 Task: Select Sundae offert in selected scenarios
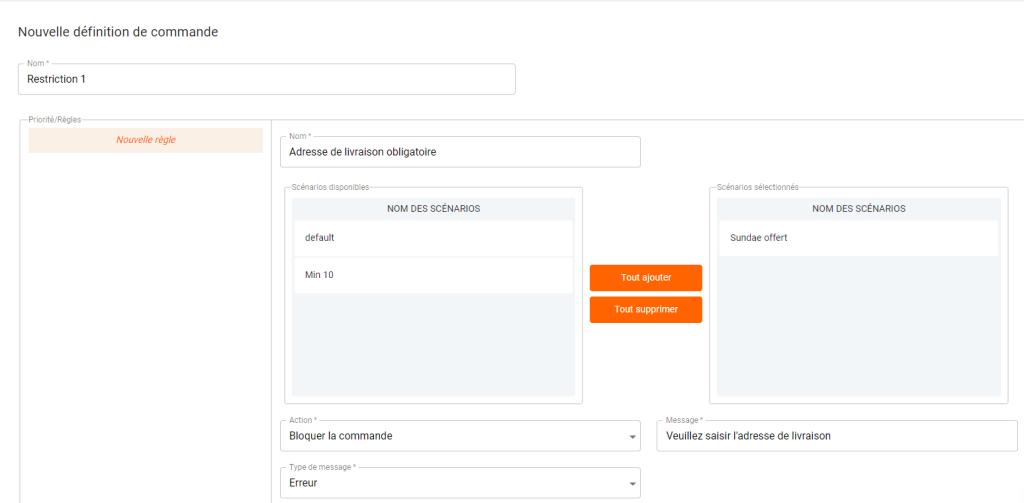[x=858, y=238]
